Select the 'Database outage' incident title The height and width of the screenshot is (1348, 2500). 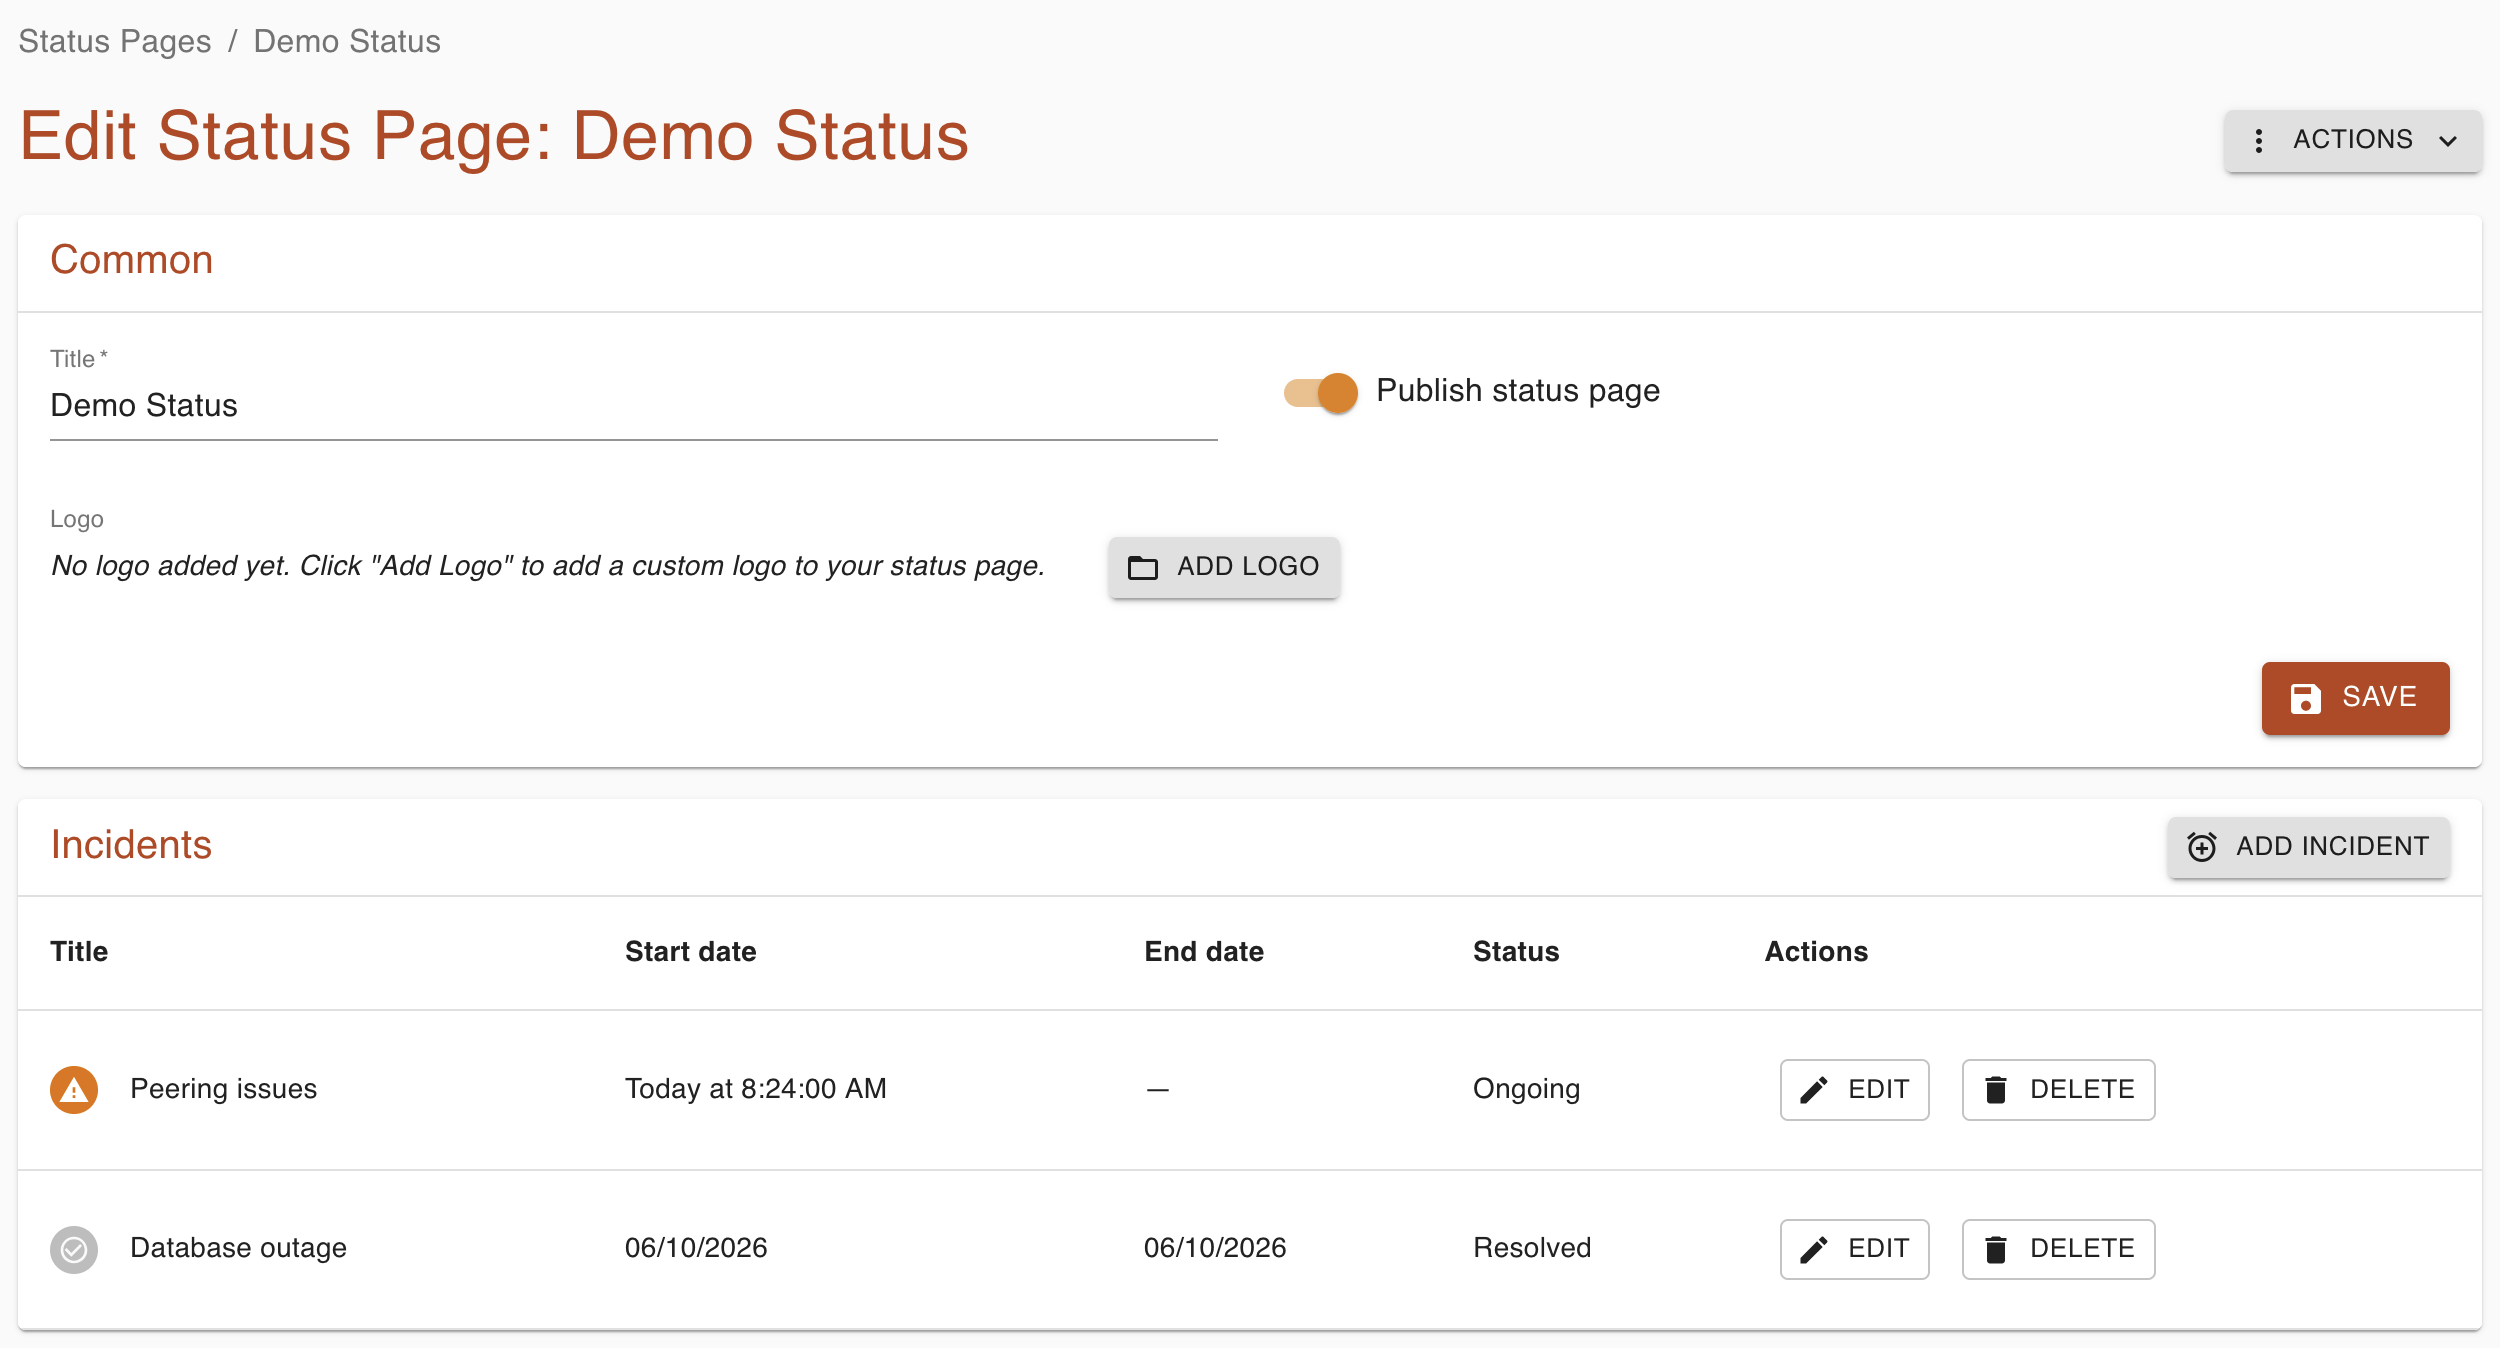coord(238,1248)
